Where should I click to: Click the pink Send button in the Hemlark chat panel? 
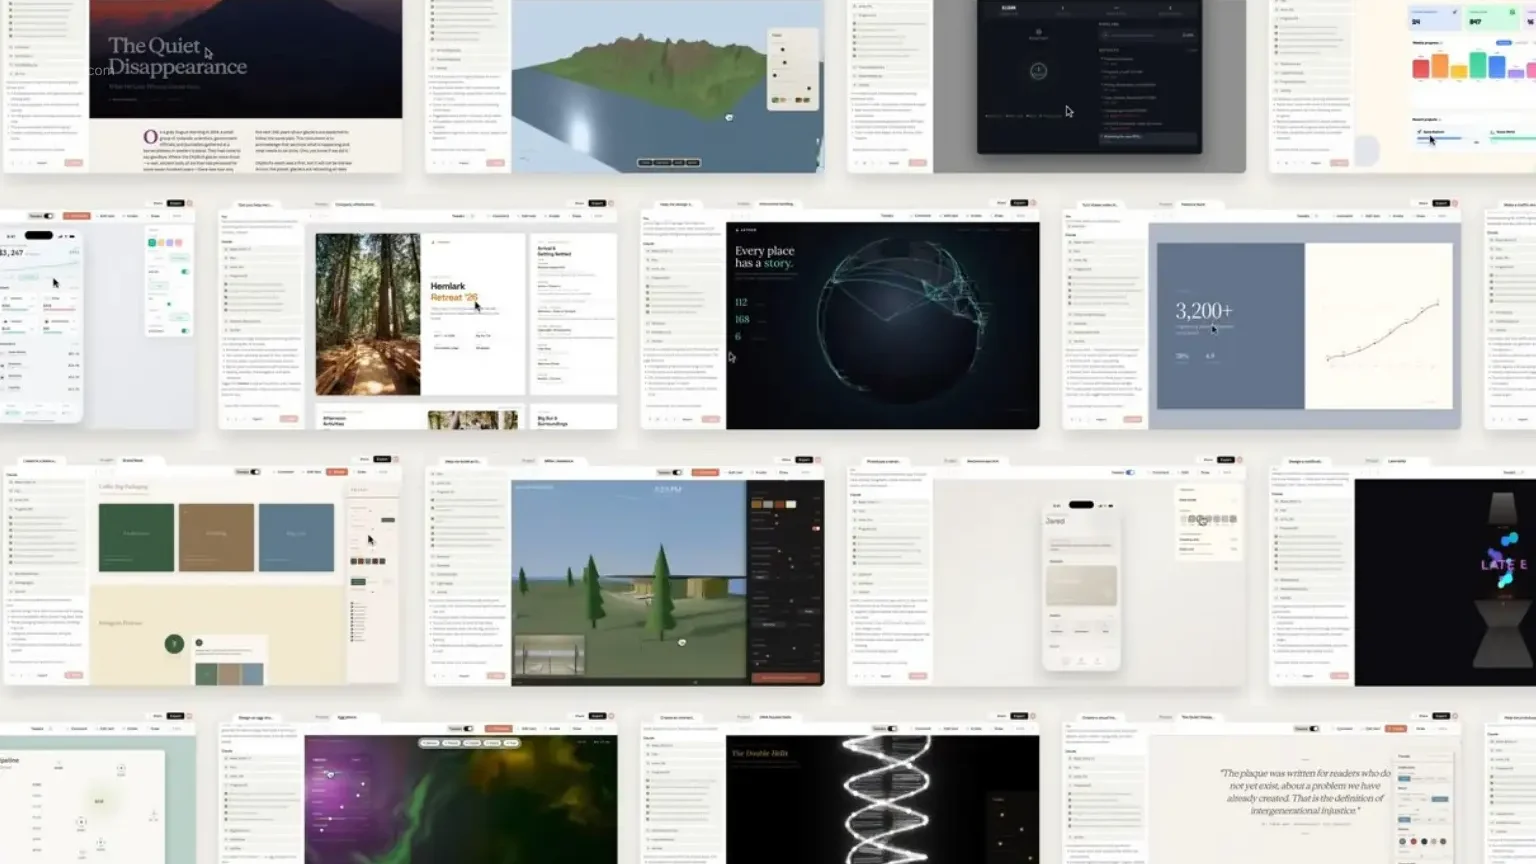(x=289, y=419)
